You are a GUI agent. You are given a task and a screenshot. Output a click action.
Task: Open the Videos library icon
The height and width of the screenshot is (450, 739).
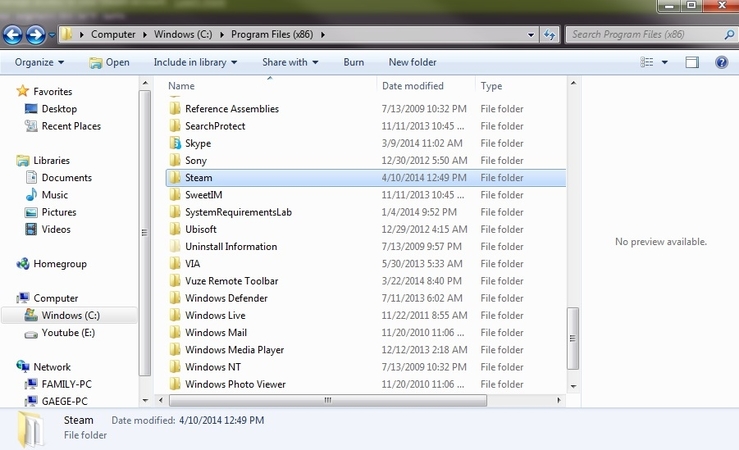pyautogui.click(x=31, y=229)
